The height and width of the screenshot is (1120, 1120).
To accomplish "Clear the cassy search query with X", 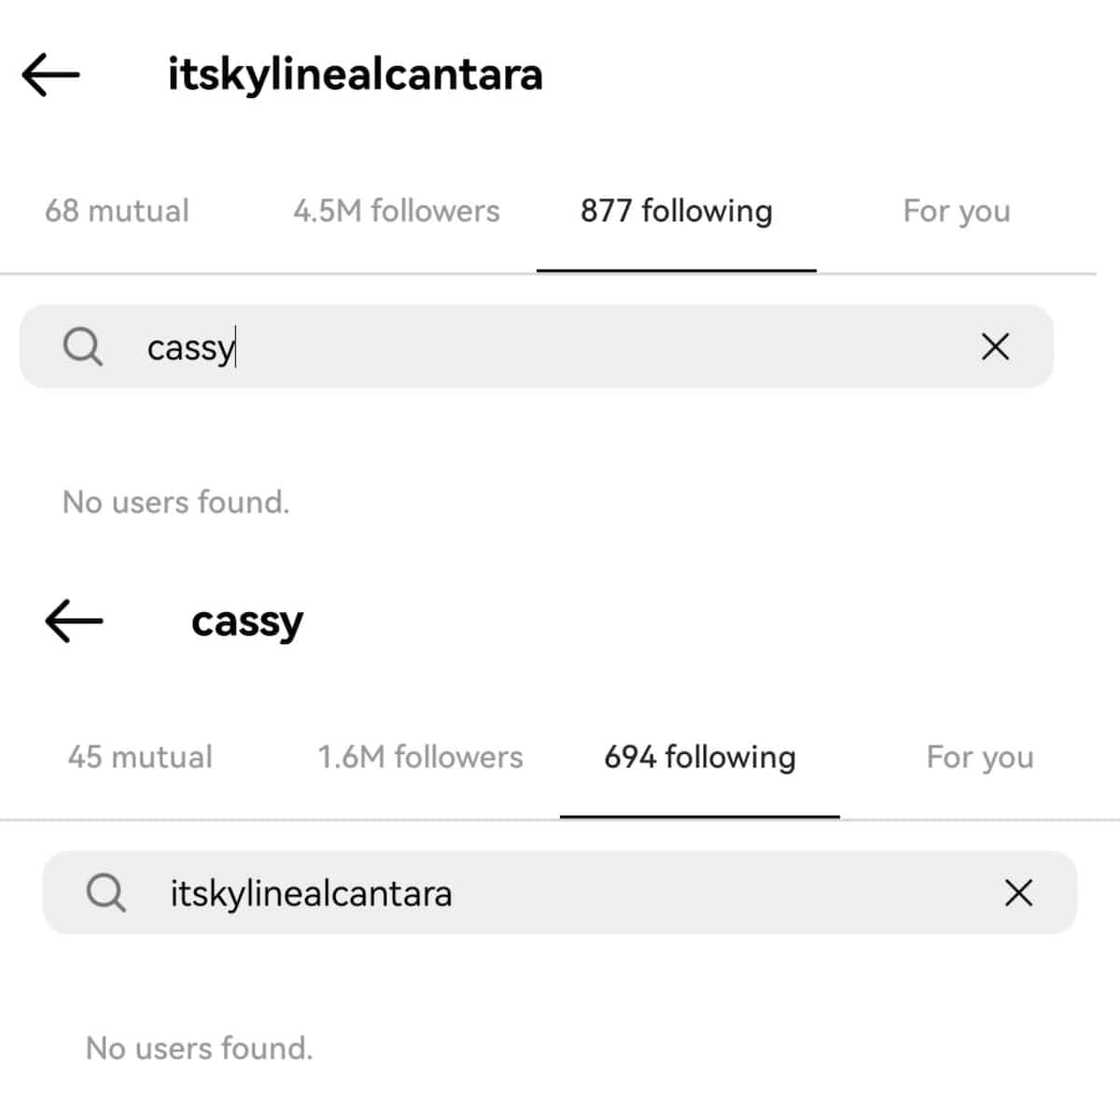I will pyautogui.click(x=995, y=347).
